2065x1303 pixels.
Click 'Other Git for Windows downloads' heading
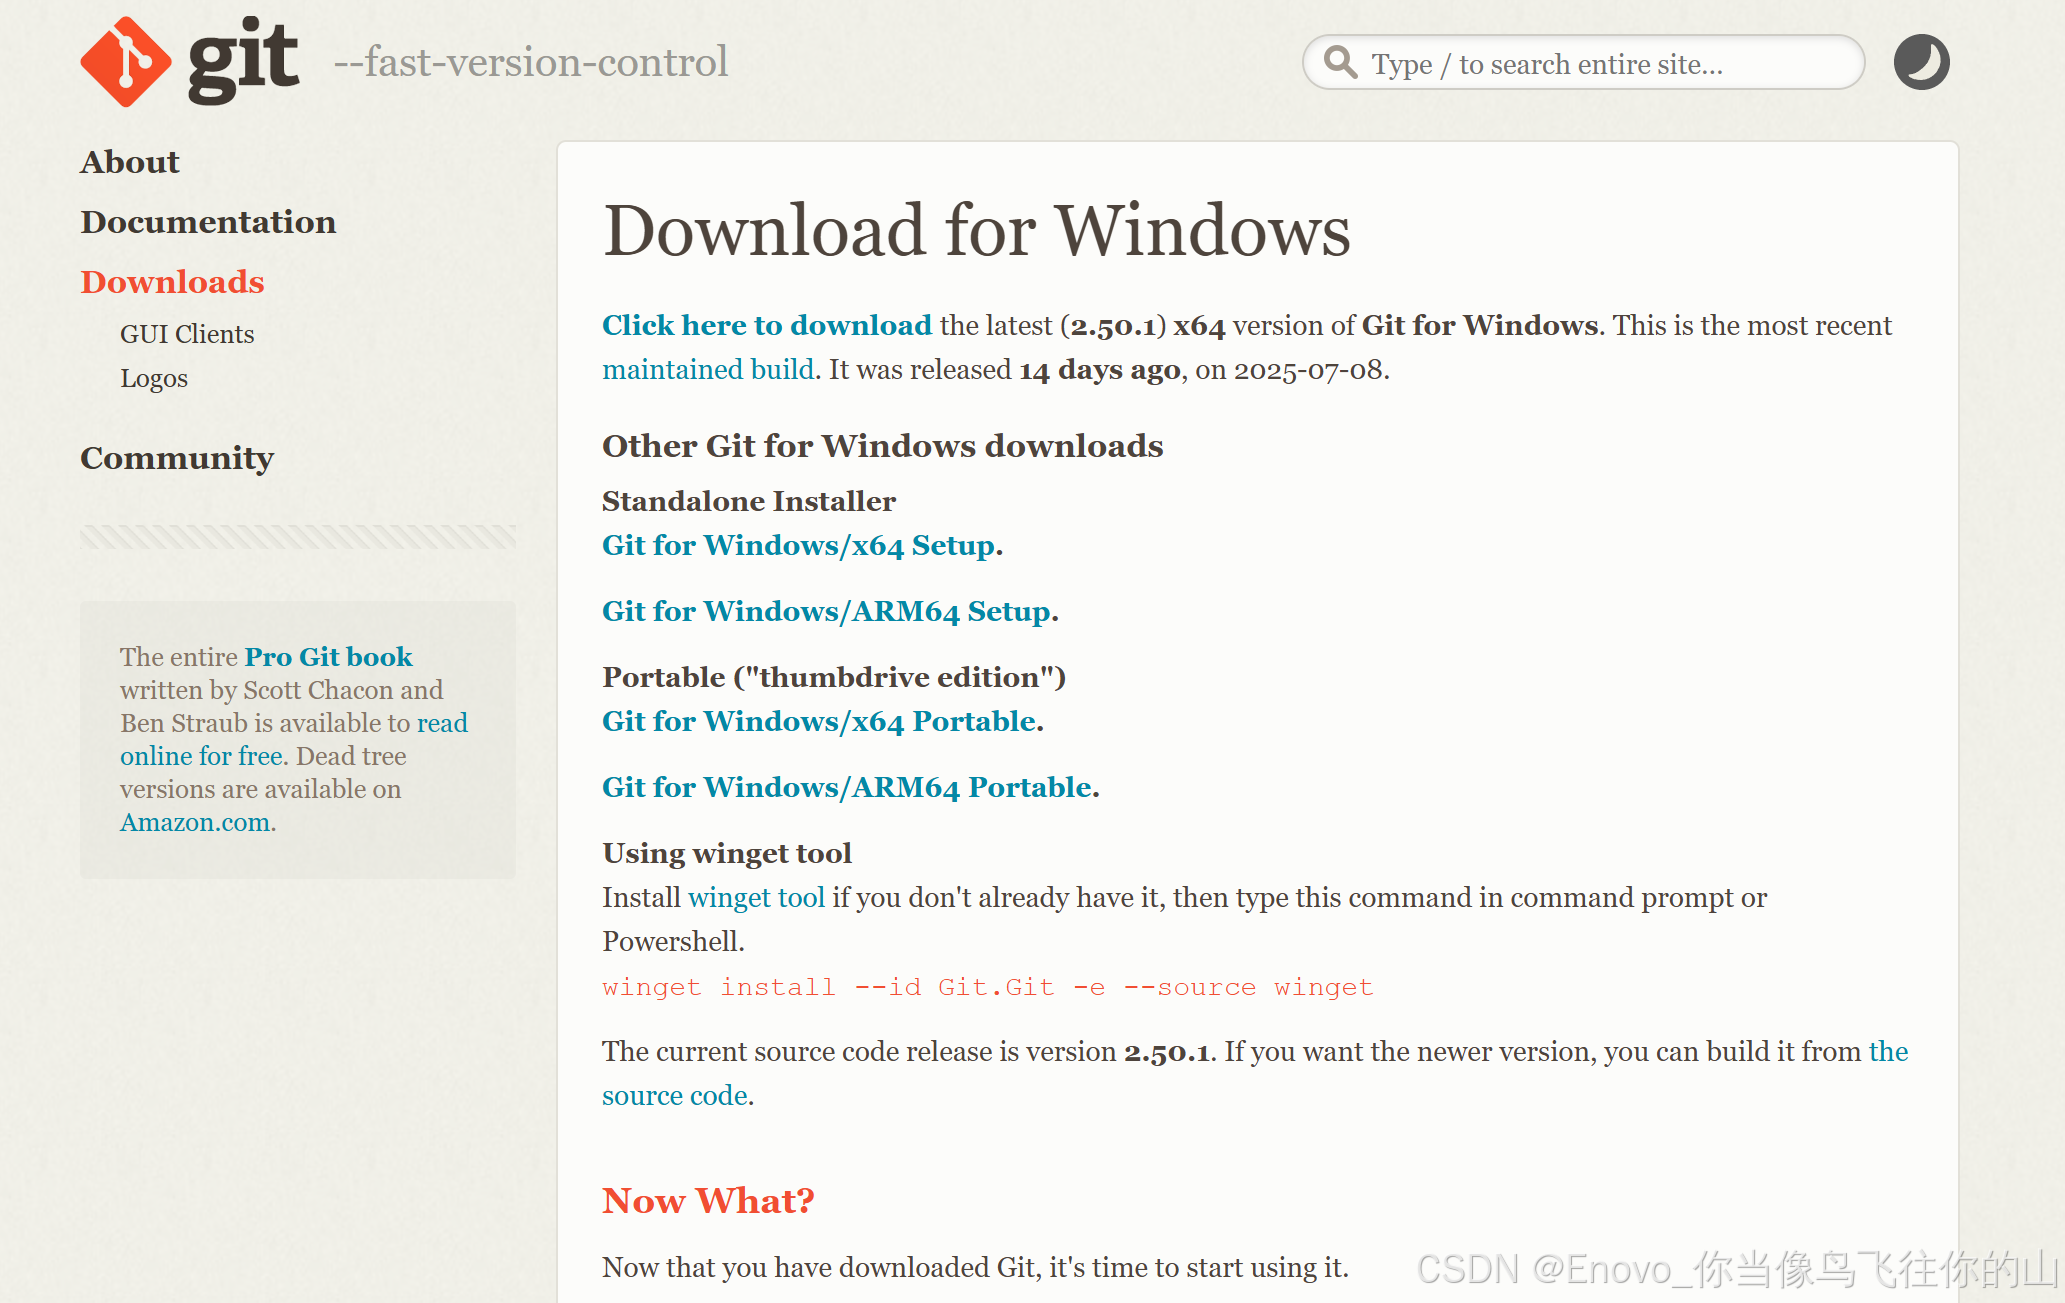tap(883, 446)
